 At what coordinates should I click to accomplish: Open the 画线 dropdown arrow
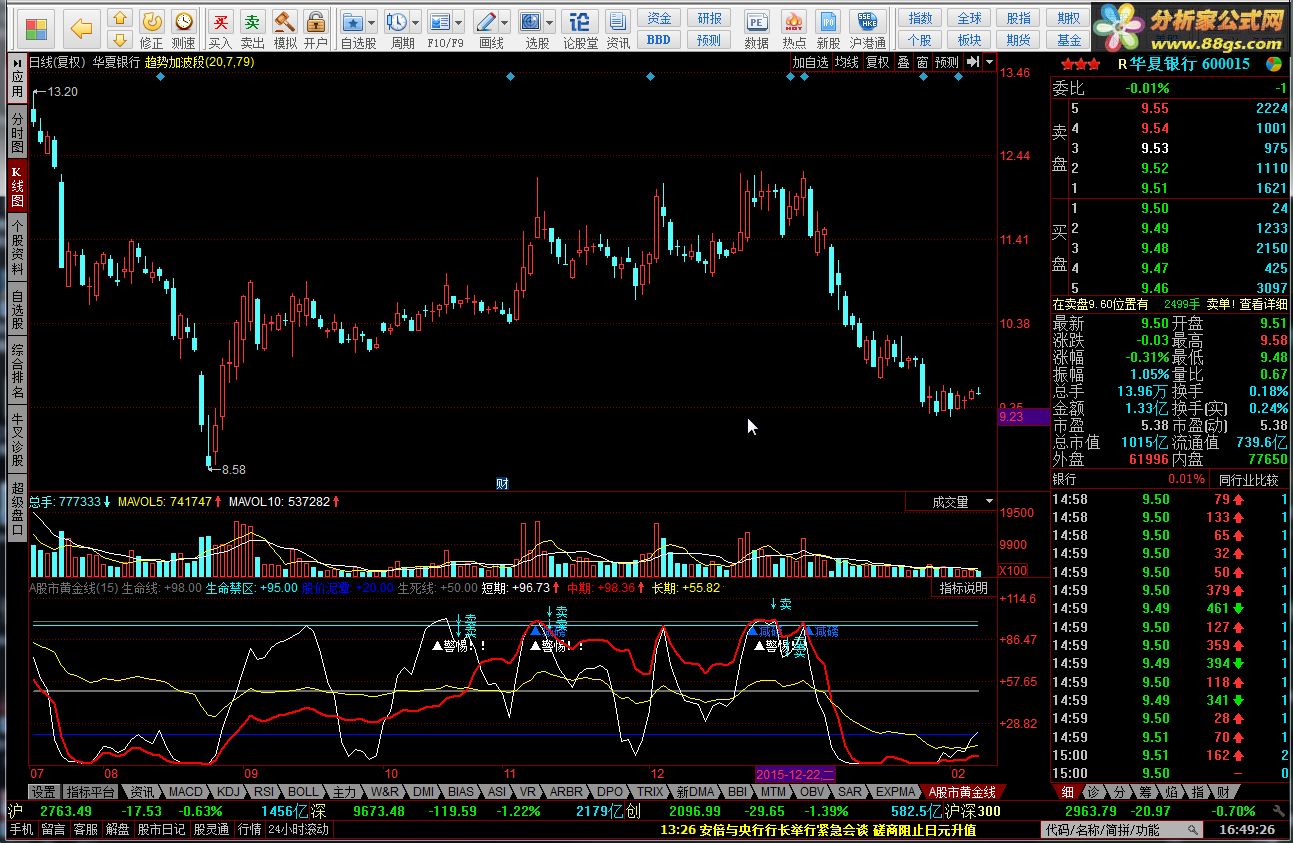pos(505,22)
